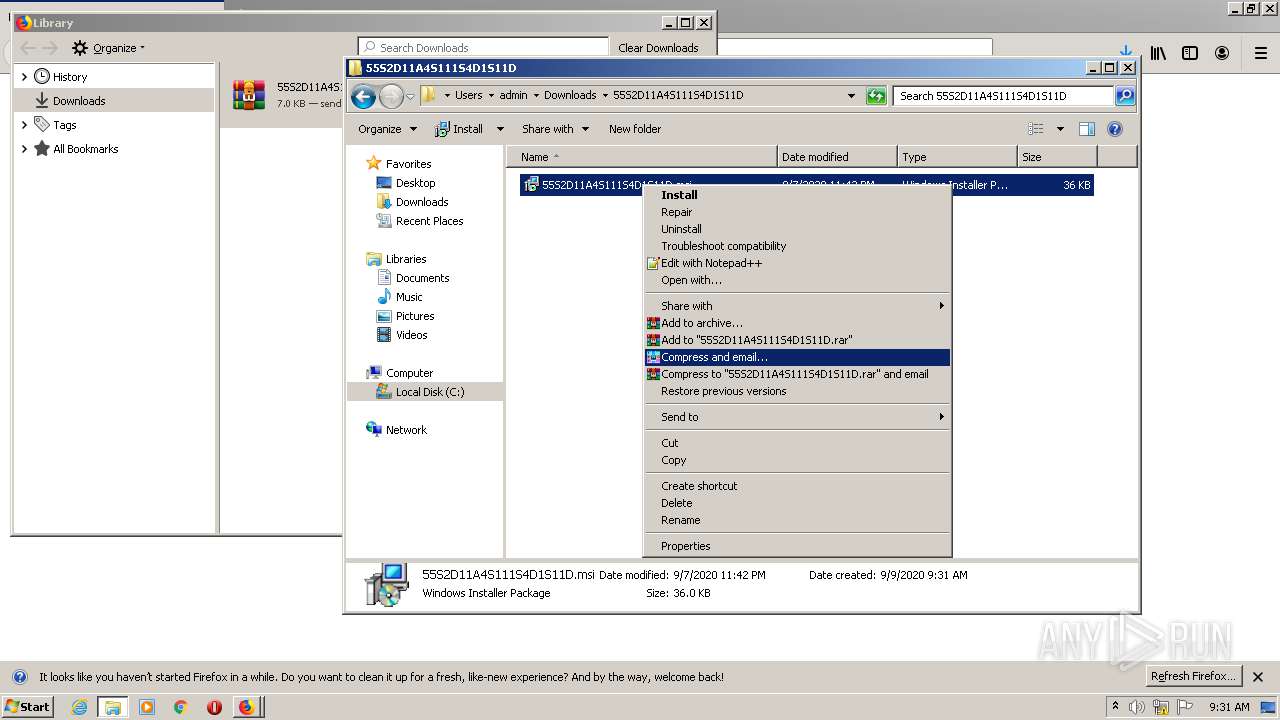This screenshot has height=720, width=1280.
Task: Click Clear Downloads in Library
Action: point(658,48)
